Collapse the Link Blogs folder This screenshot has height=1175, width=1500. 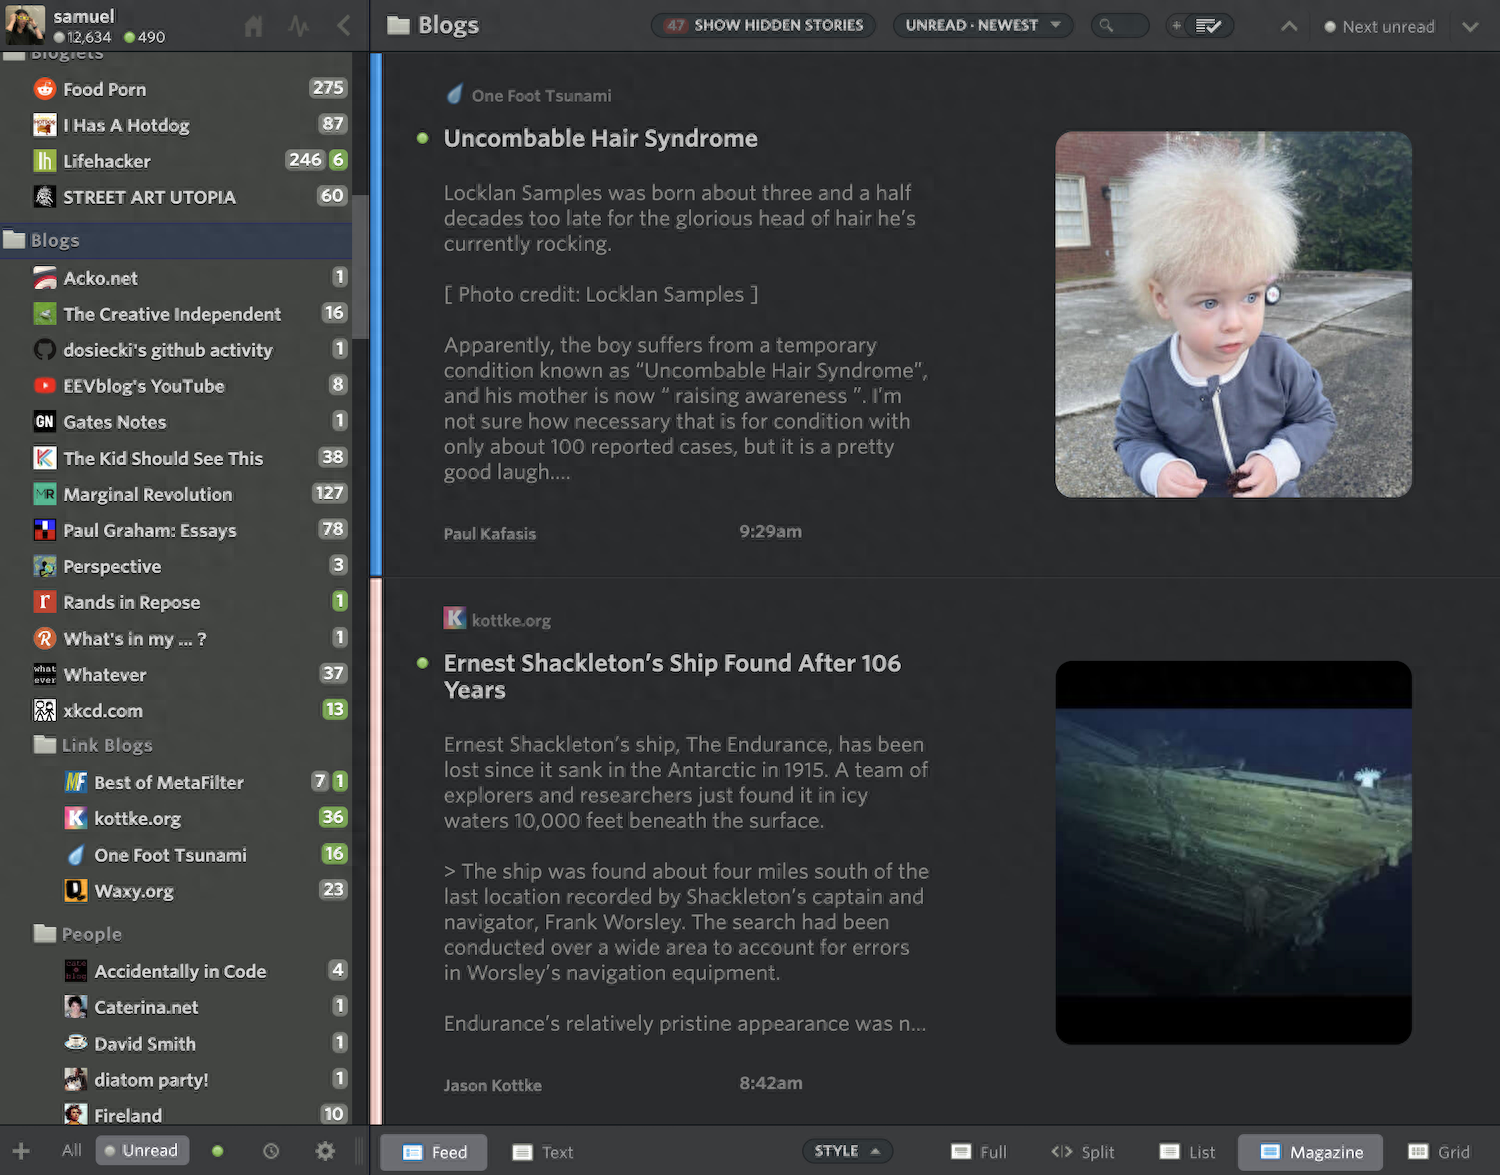pos(45,745)
